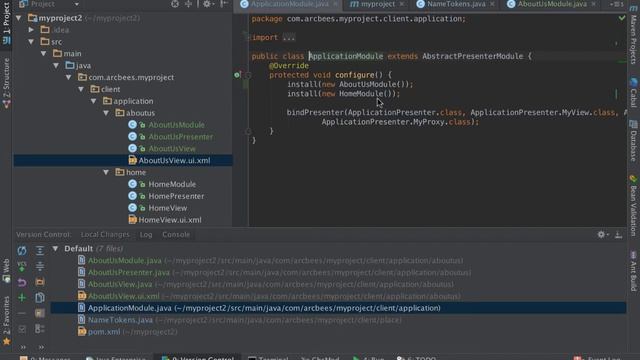Switch to myproject editor tab

coord(377,4)
